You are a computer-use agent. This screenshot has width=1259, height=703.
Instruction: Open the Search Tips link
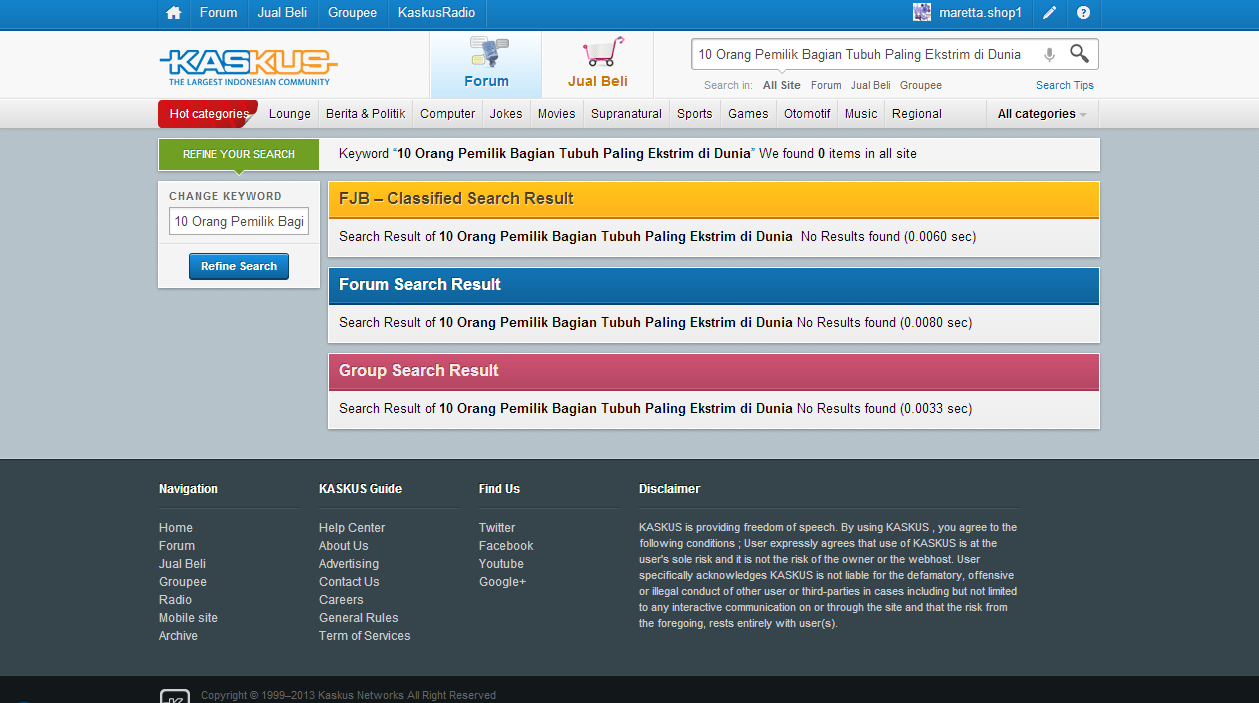pos(1064,86)
